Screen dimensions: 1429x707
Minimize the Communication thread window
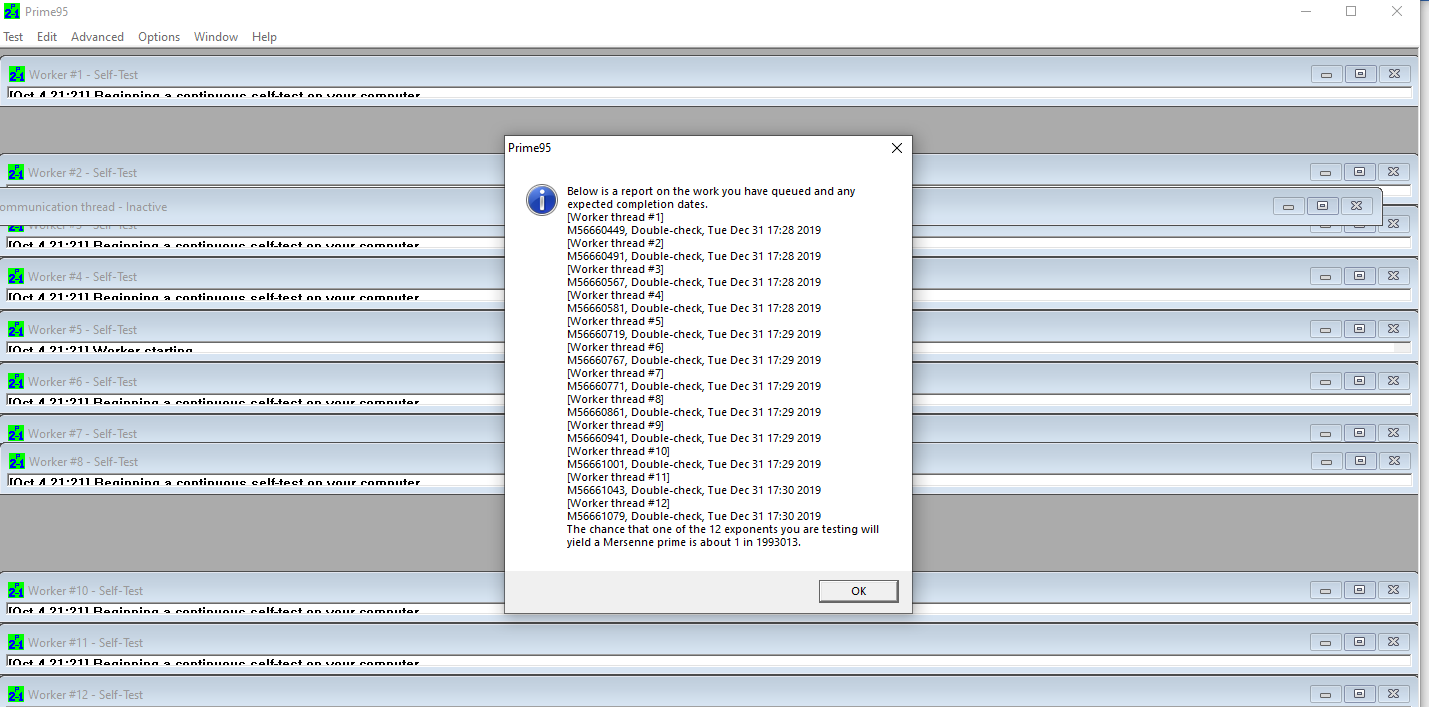(x=1288, y=206)
